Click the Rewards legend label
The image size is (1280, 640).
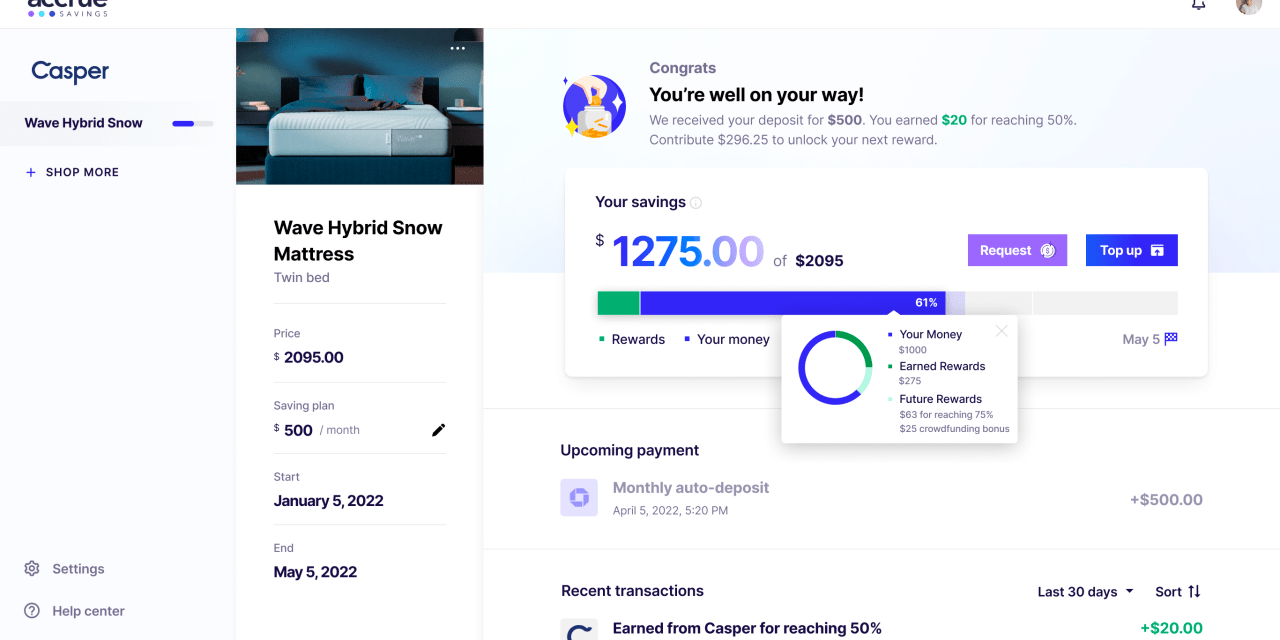(638, 340)
